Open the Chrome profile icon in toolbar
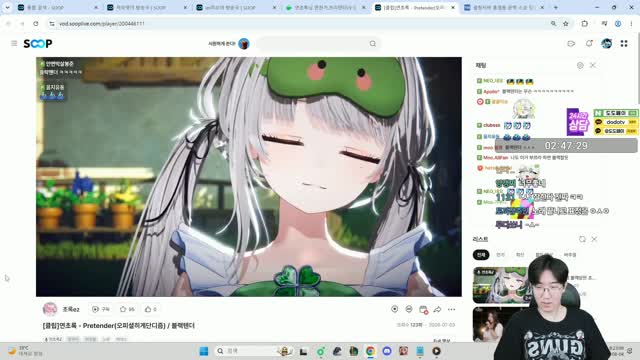The image size is (640, 360). [618, 24]
